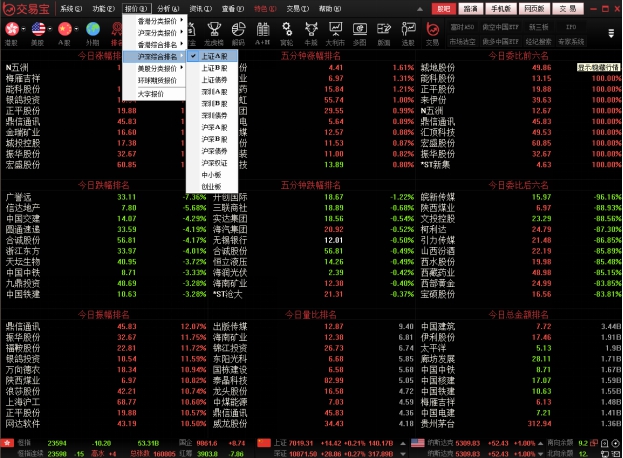Image resolution: width=623 pixels, height=458 pixels.
Task: Click the 广誉远 stock row
Action: pyautogui.click(x=18, y=197)
